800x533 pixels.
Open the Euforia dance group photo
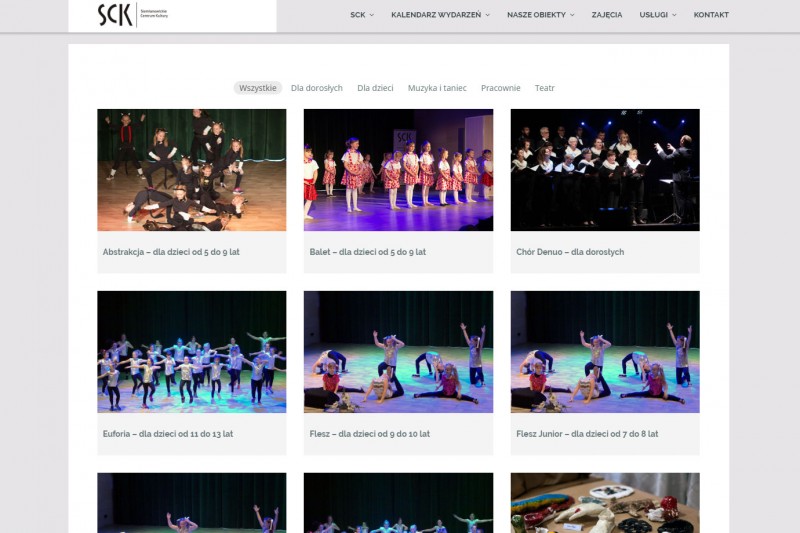tap(192, 352)
